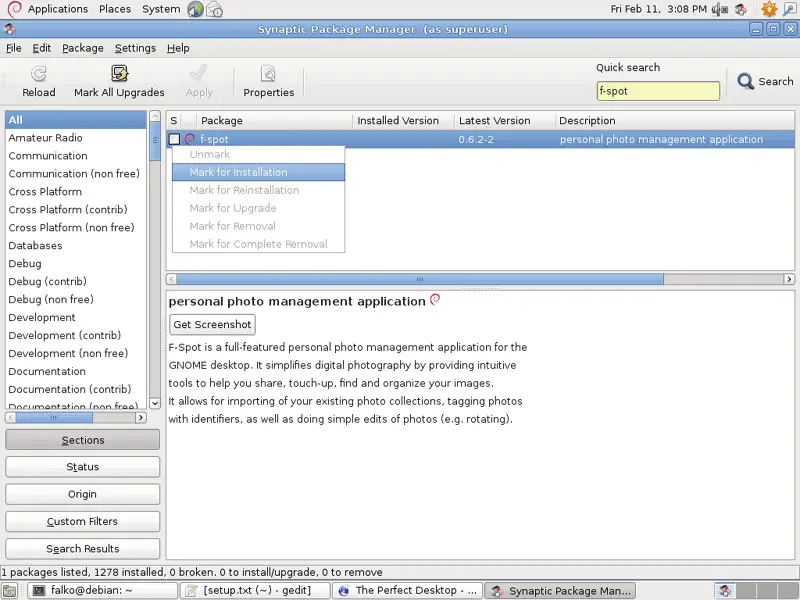Sort by the Package column header

[274, 120]
